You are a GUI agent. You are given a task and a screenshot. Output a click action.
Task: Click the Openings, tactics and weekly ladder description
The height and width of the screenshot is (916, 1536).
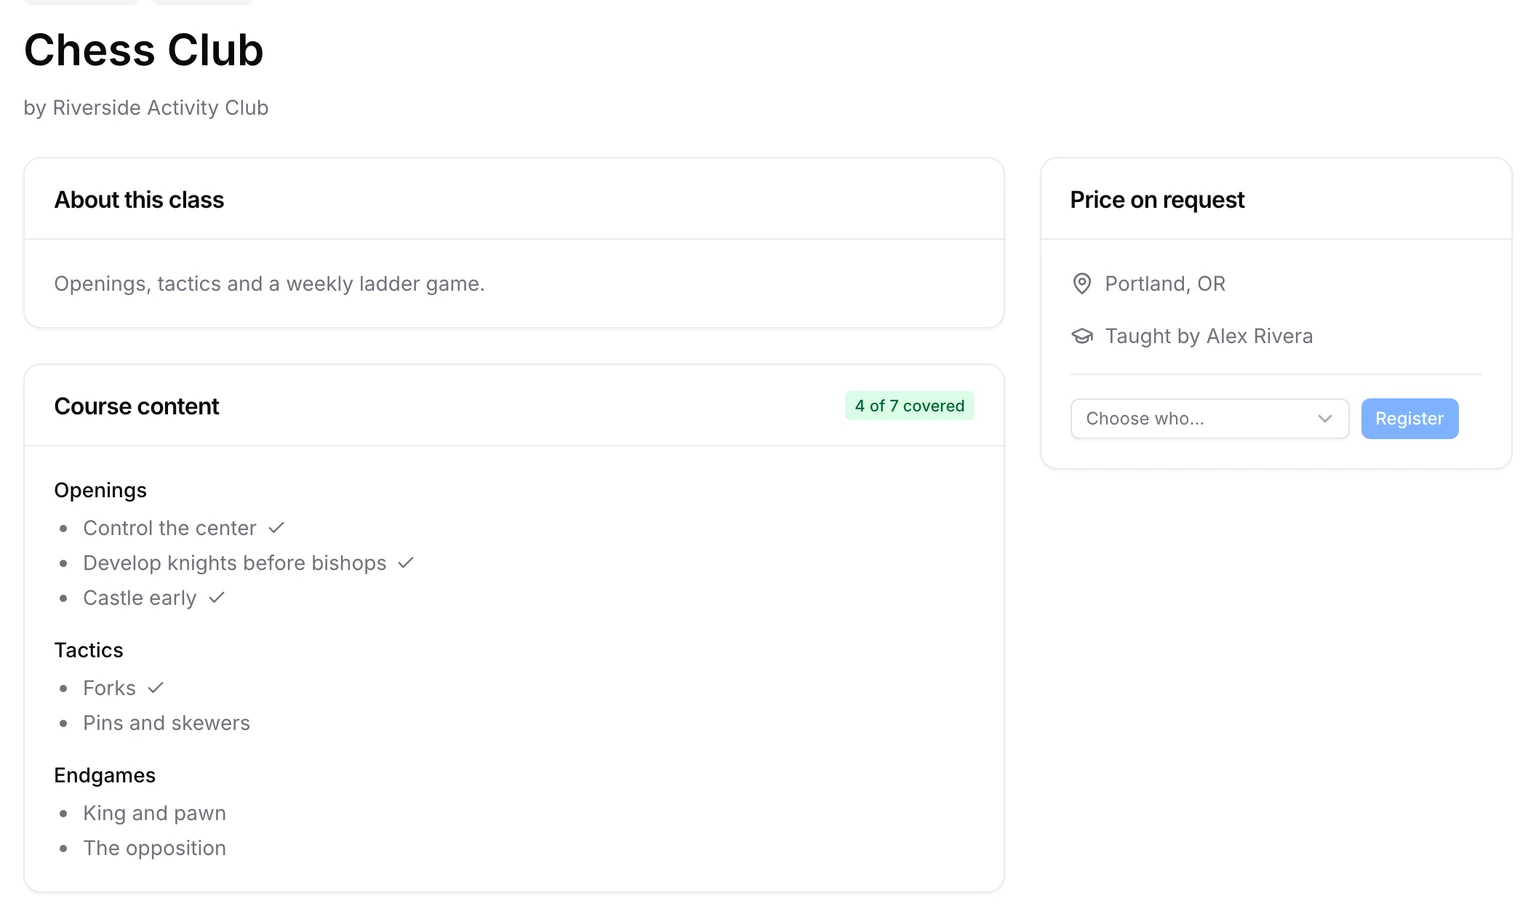pos(269,284)
